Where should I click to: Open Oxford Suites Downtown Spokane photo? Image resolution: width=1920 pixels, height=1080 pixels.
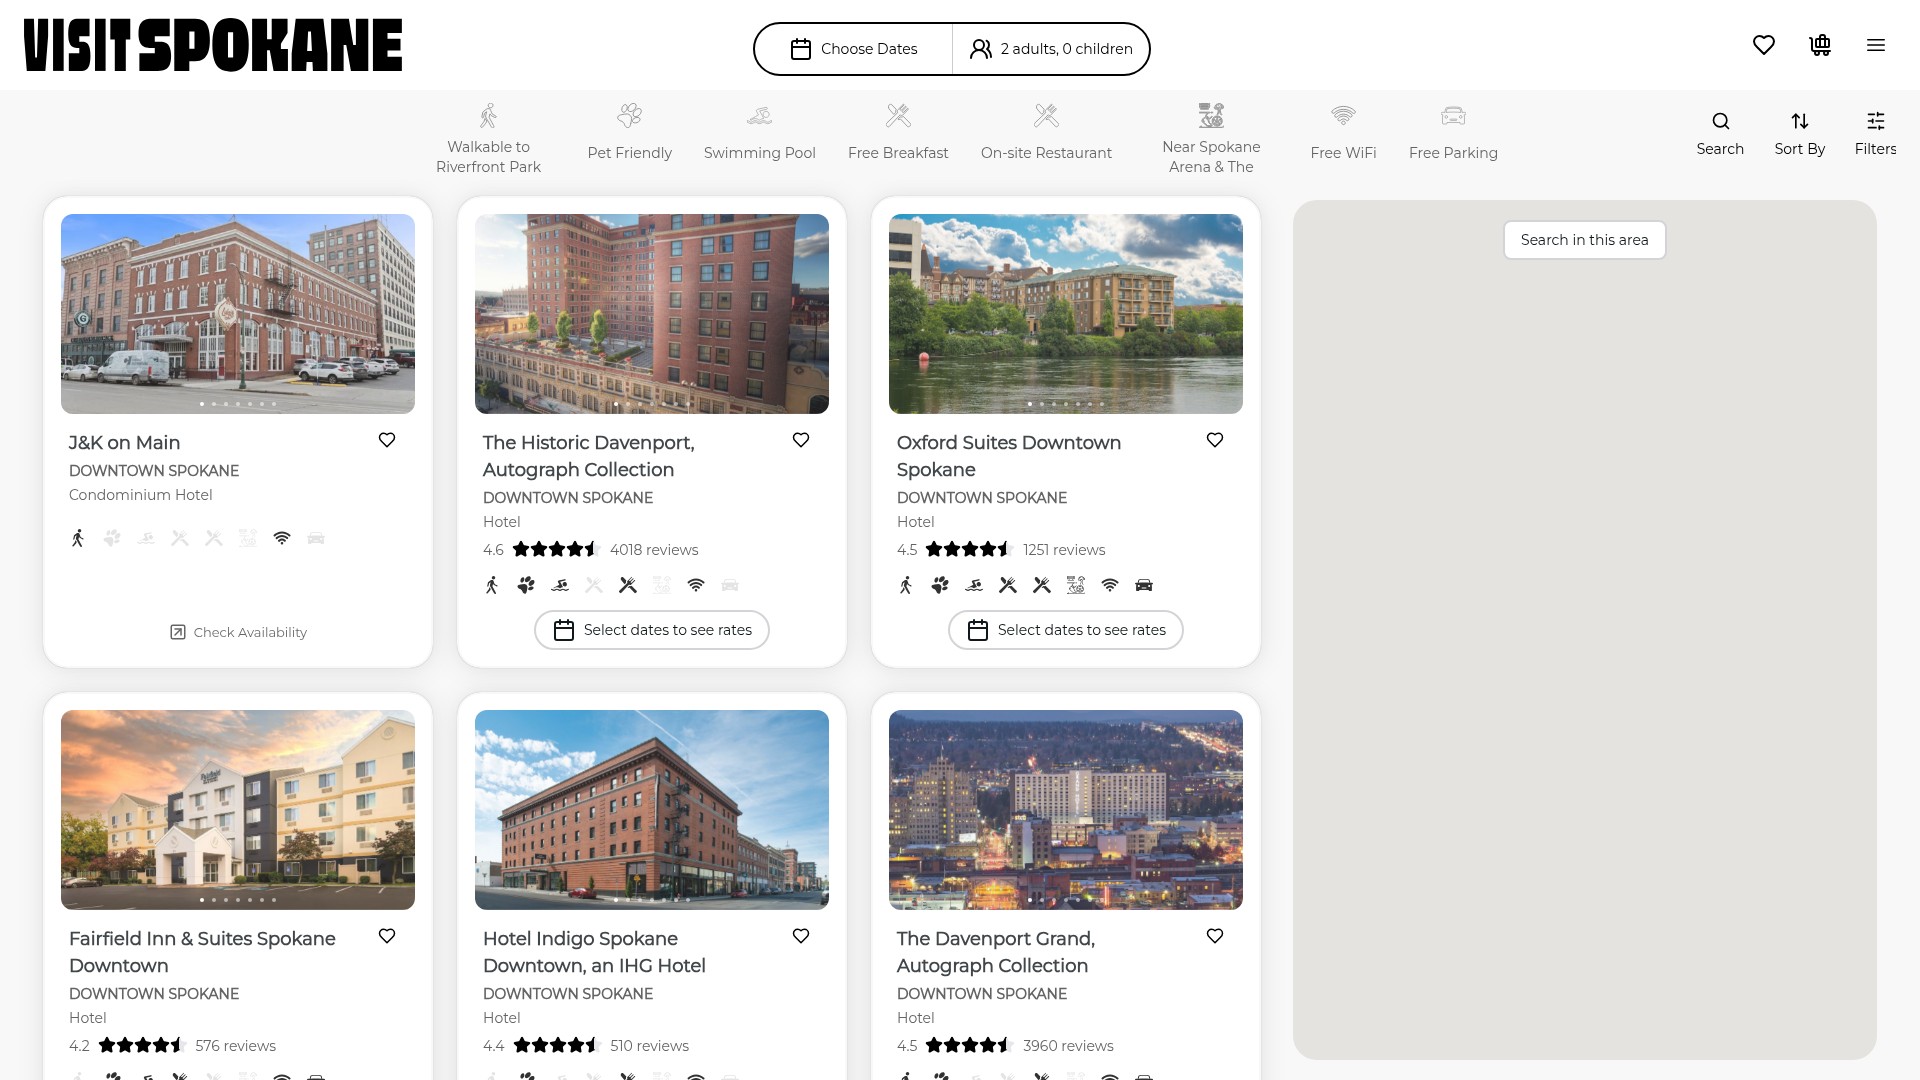click(x=1066, y=314)
